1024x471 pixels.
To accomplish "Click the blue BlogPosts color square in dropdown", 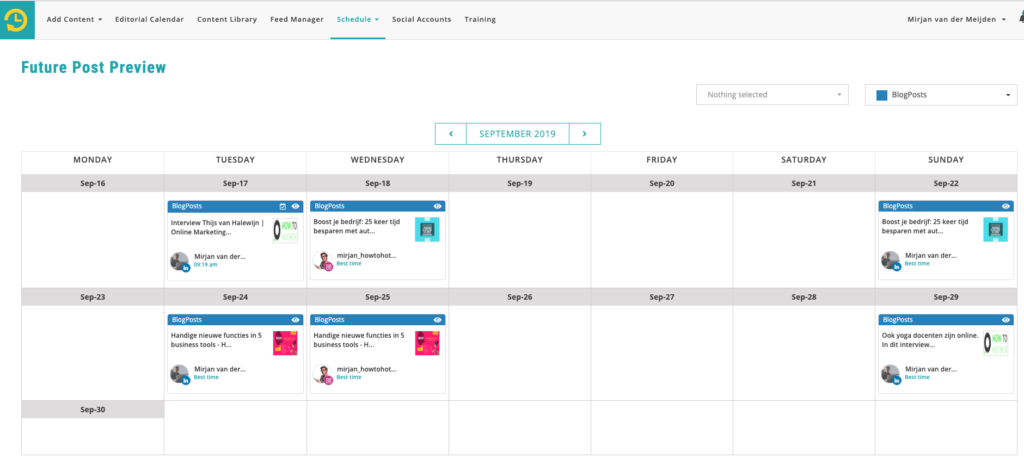I will click(882, 95).
